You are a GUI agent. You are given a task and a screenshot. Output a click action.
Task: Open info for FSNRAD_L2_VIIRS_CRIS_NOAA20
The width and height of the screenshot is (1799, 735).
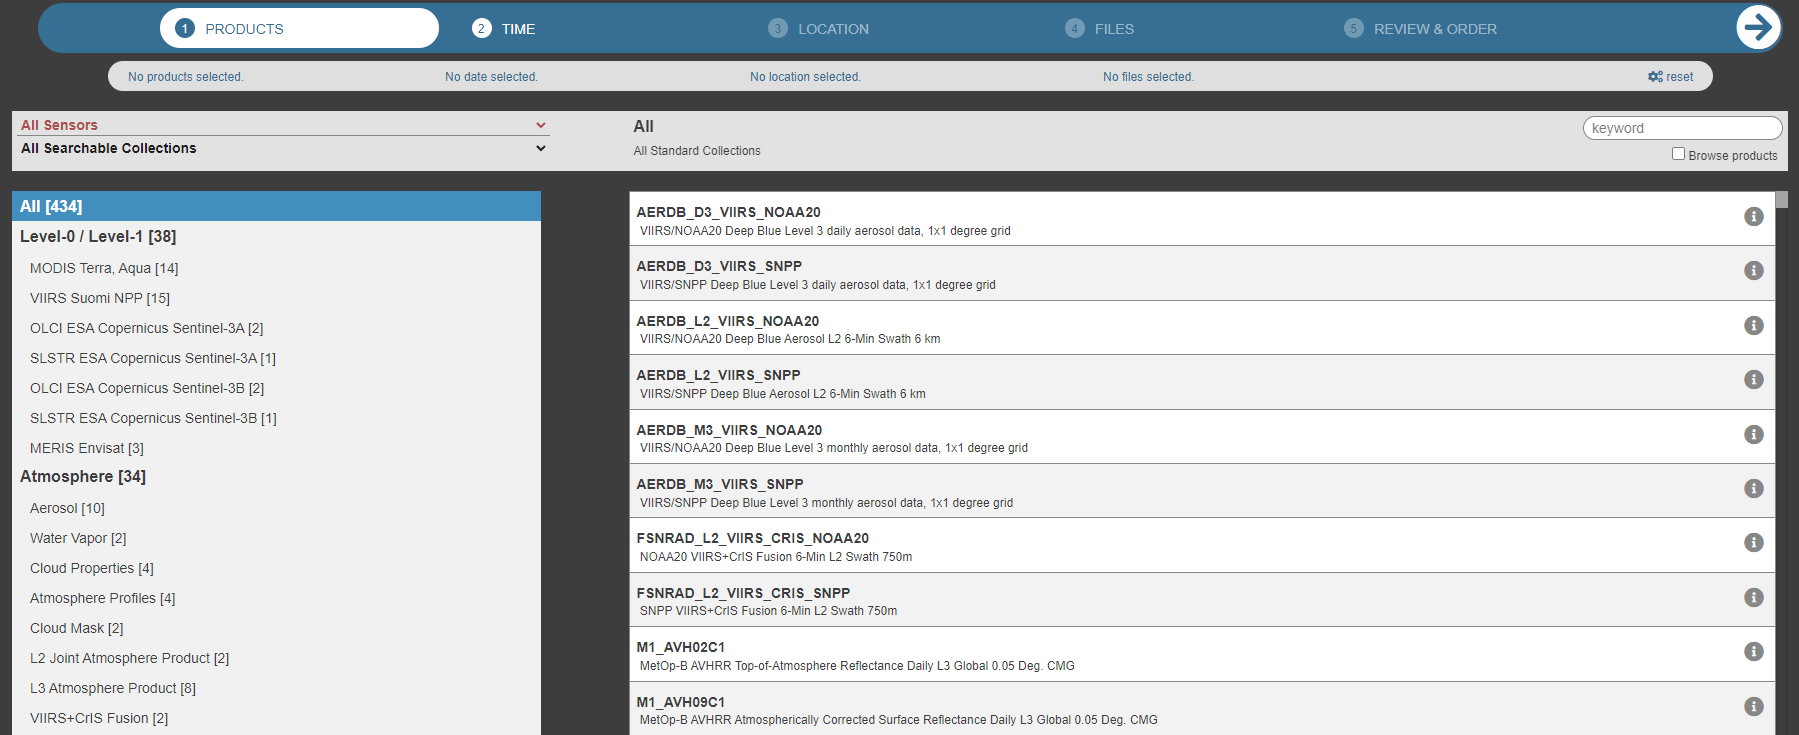(x=1754, y=543)
